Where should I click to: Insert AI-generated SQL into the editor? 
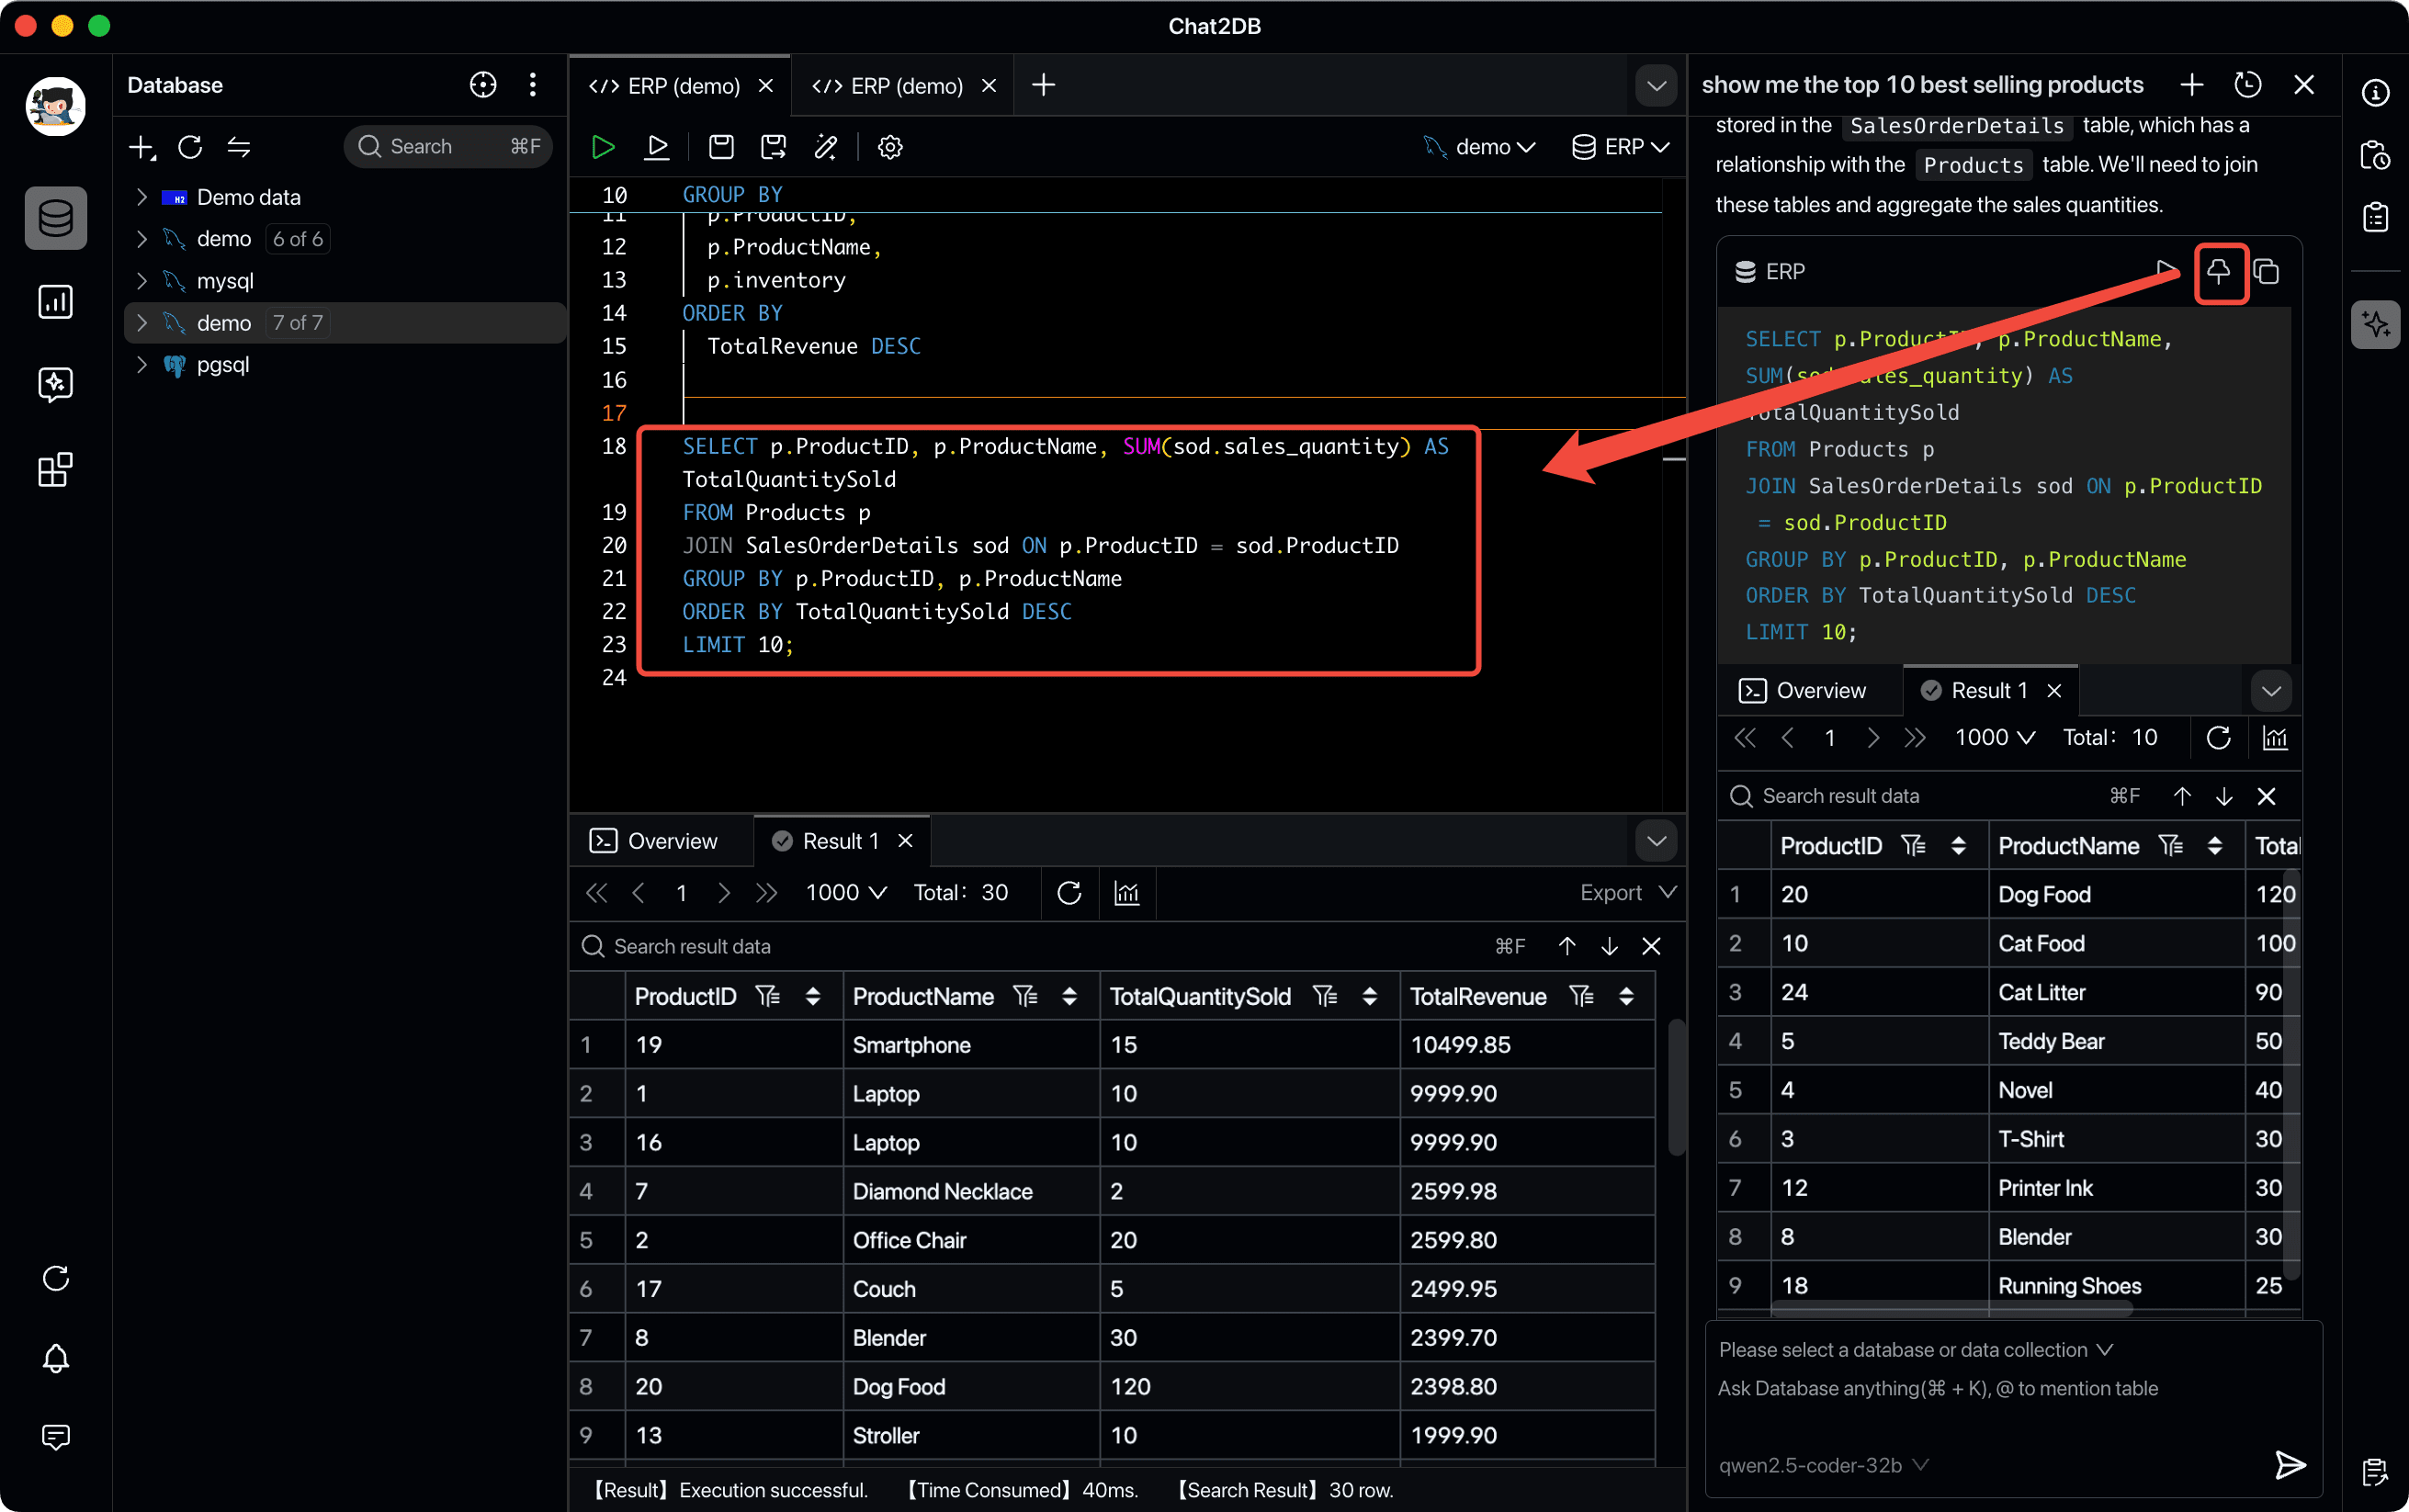[2218, 272]
